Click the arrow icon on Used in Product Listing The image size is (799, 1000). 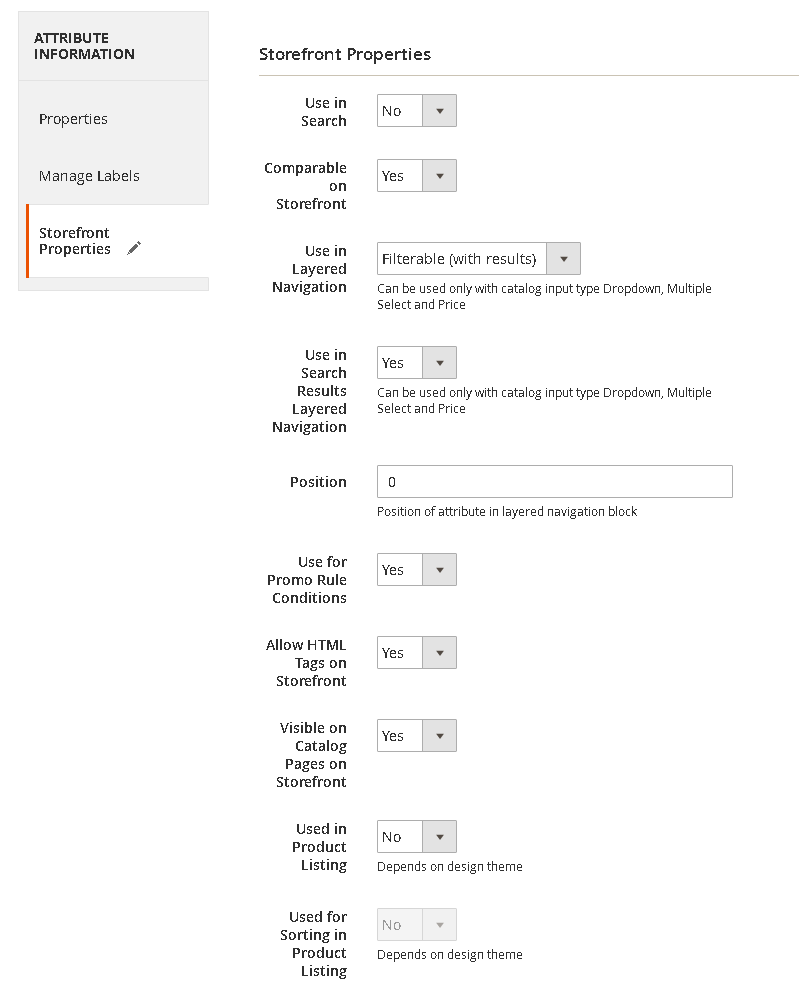click(x=442, y=836)
